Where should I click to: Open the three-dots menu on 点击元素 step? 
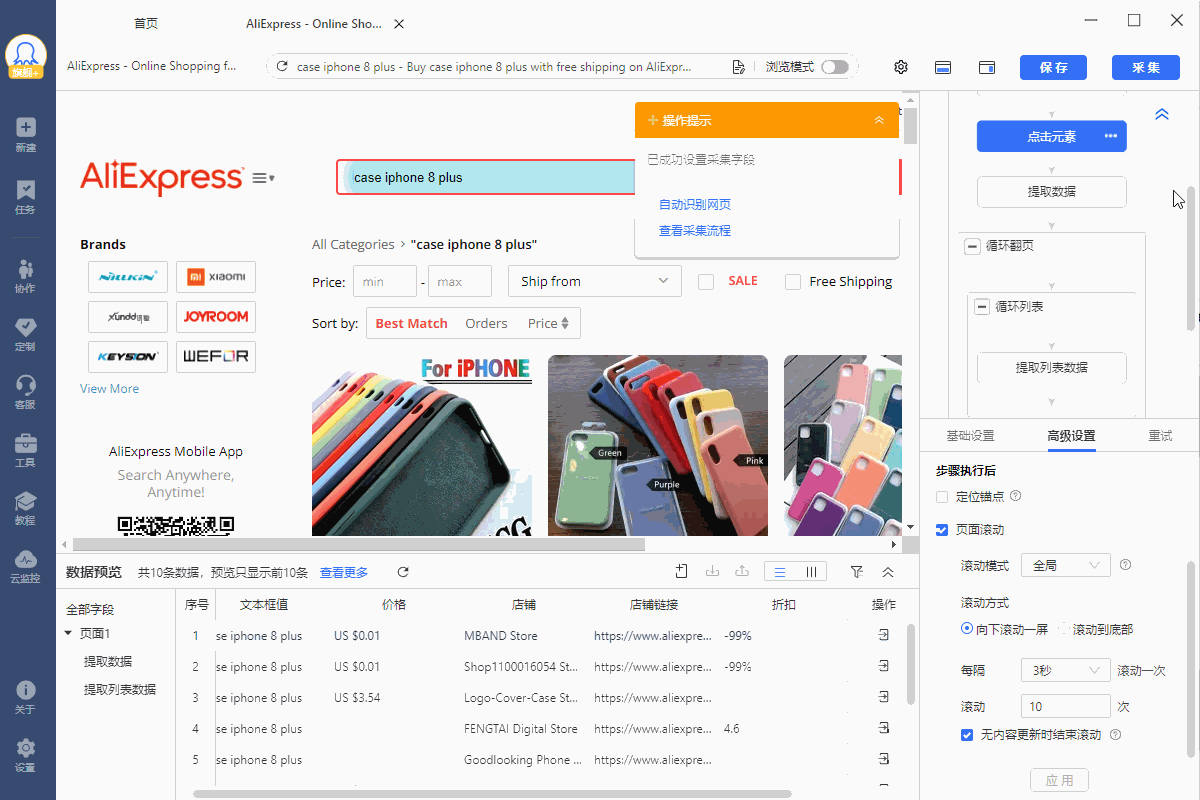coord(1110,136)
